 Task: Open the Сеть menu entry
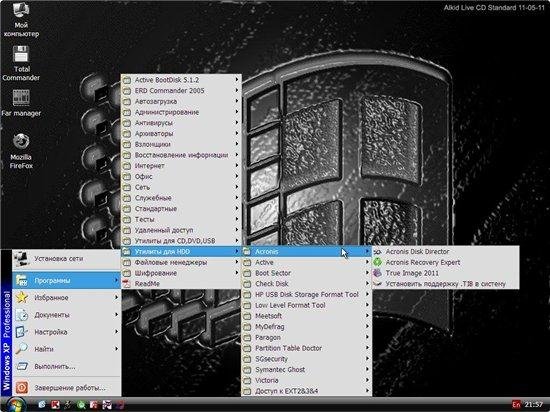(181, 187)
